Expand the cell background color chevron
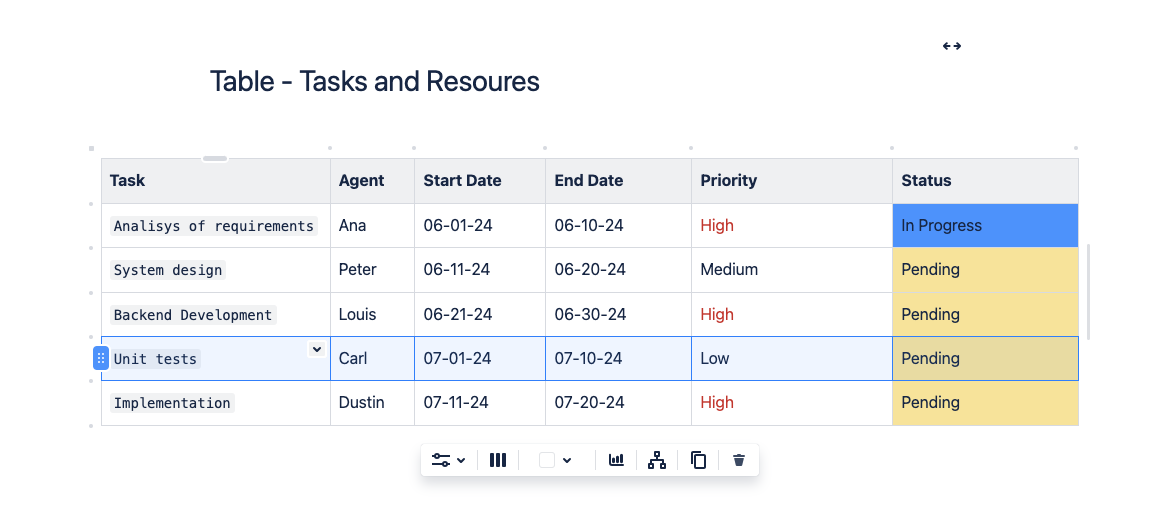Screen dimensions: 1157x514 567,460
